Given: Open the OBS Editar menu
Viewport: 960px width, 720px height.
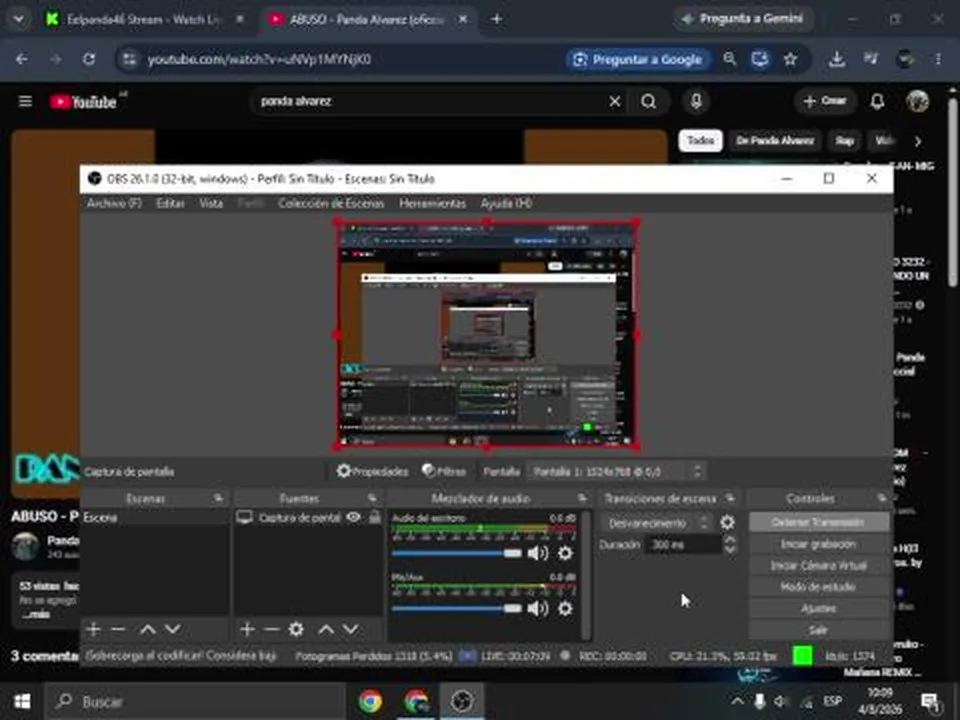Looking at the screenshot, I should pyautogui.click(x=170, y=203).
